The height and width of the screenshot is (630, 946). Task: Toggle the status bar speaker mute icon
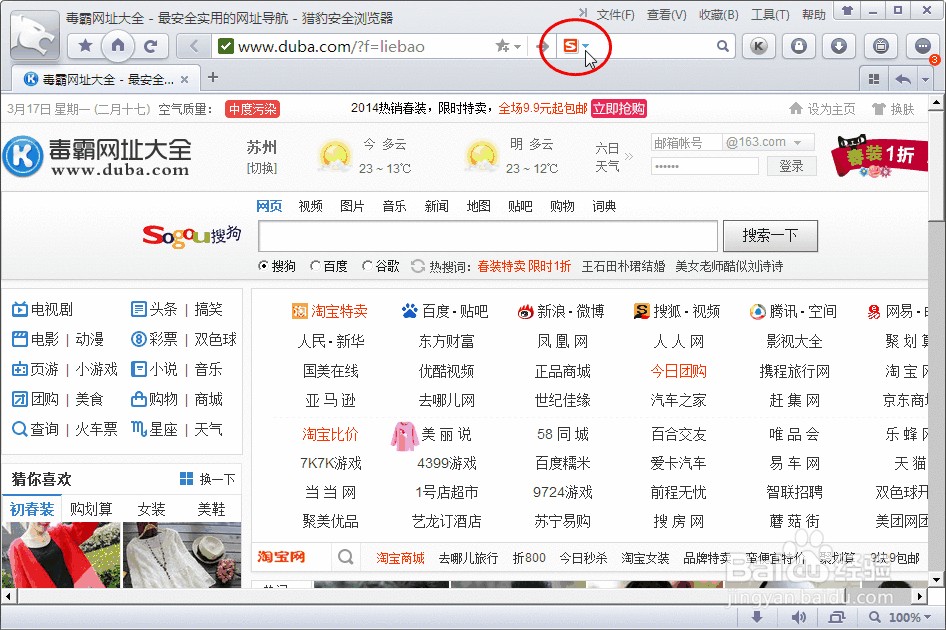(x=798, y=617)
